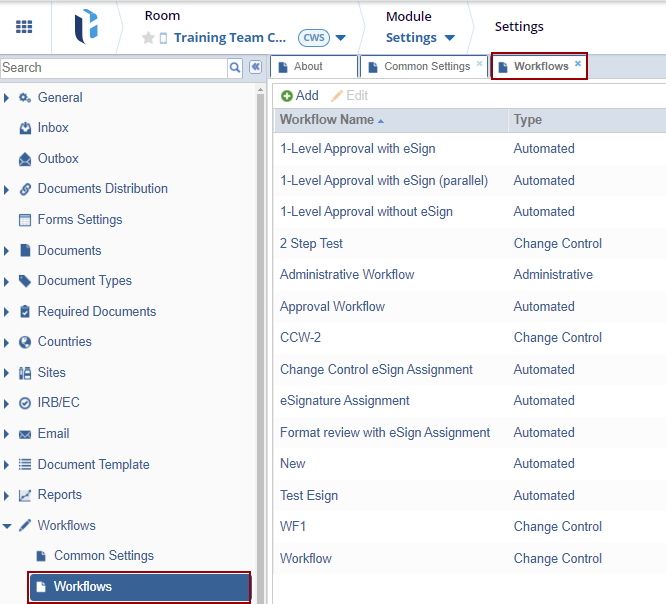The height and width of the screenshot is (604, 666).
Task: Select Common Settings under Workflows tree
Action: click(x=103, y=556)
